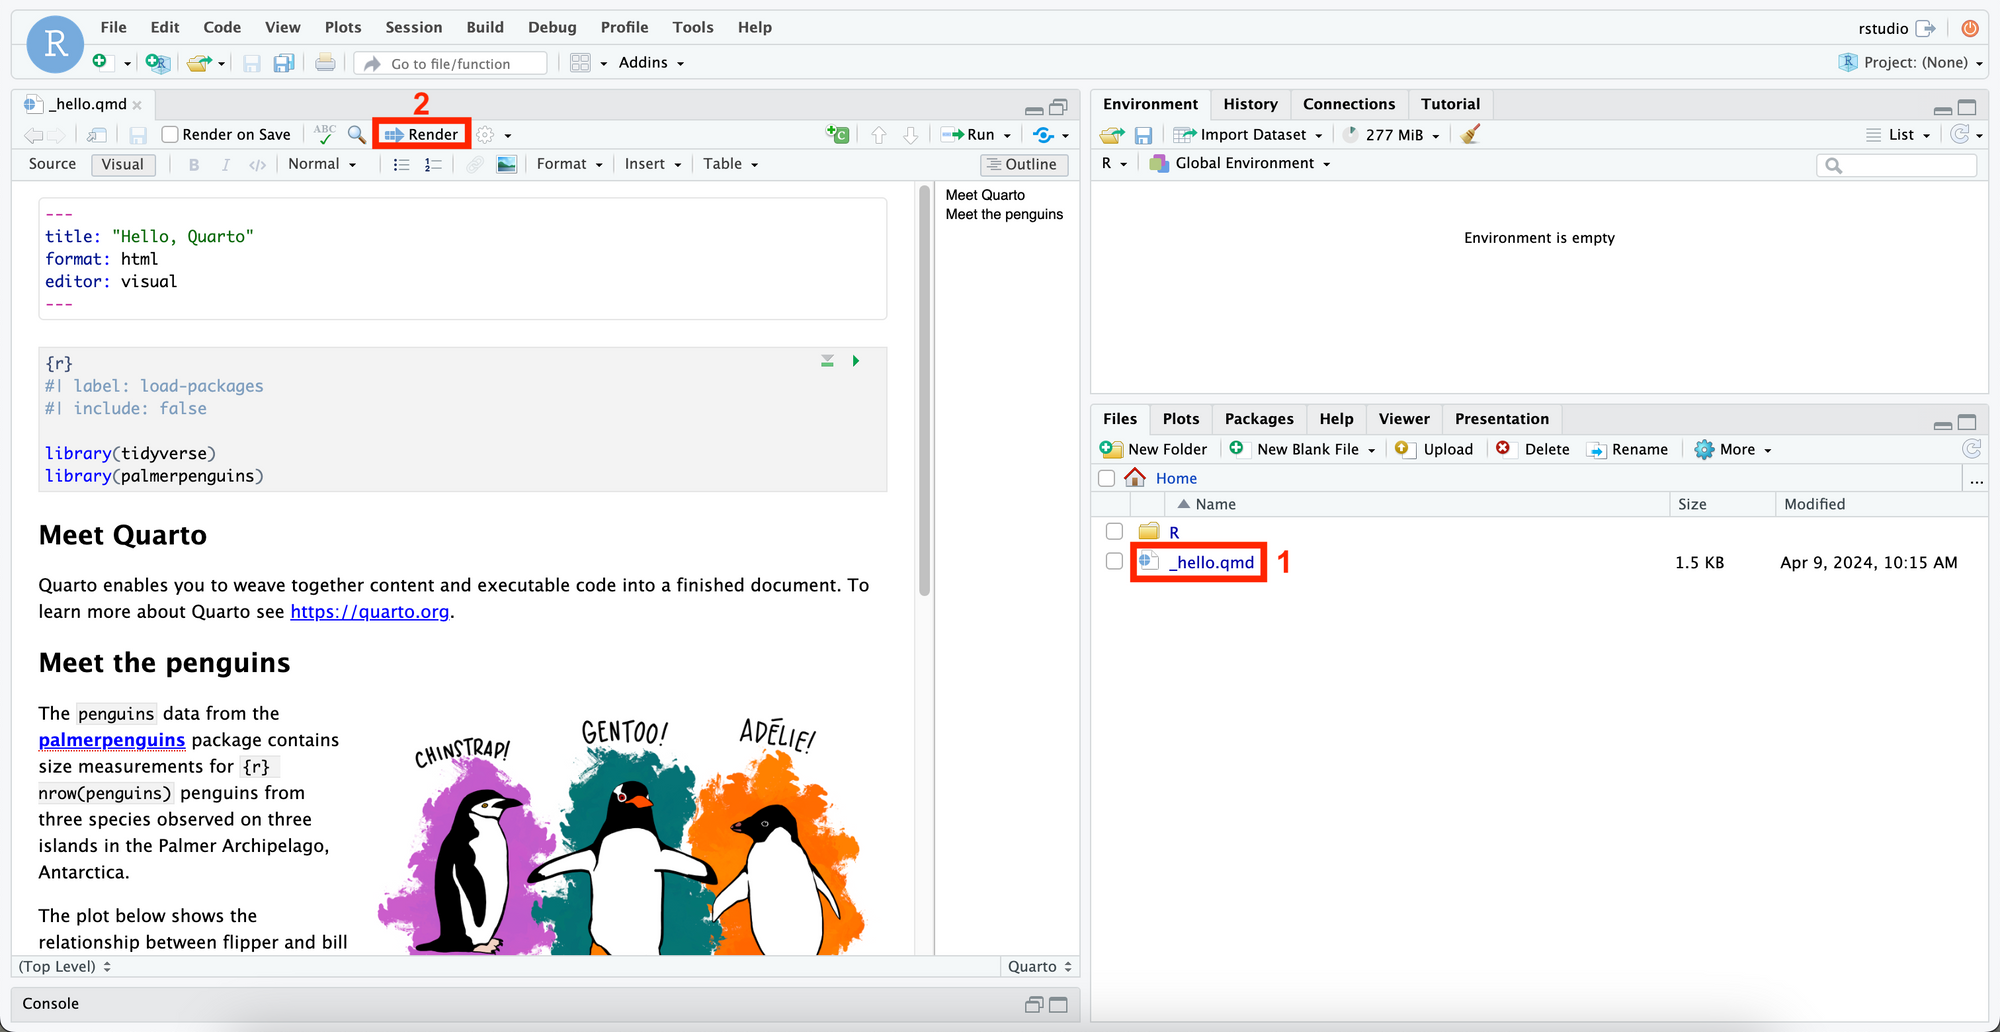Viewport: 2000px width, 1032px height.
Task: Toggle the select-all checkbox beside Home
Action: tap(1106, 478)
